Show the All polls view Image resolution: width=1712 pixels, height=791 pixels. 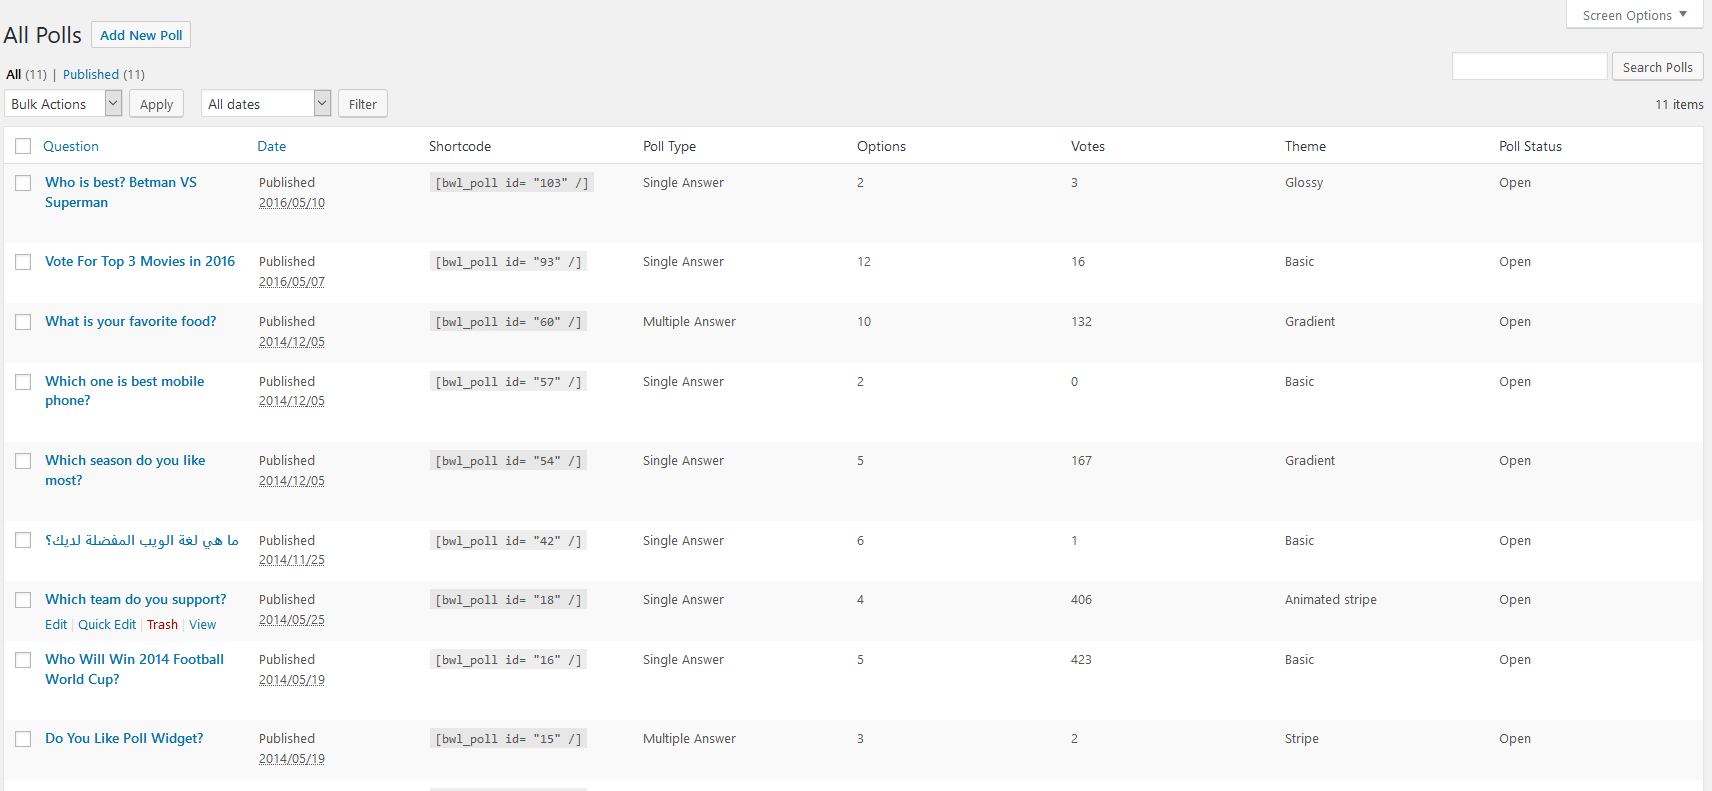pos(13,74)
